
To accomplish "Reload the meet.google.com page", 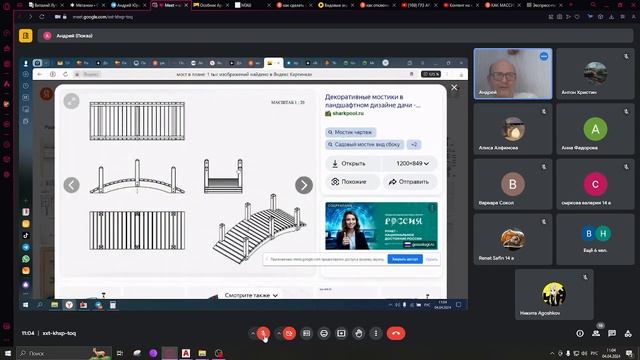I will [x=42, y=17].
